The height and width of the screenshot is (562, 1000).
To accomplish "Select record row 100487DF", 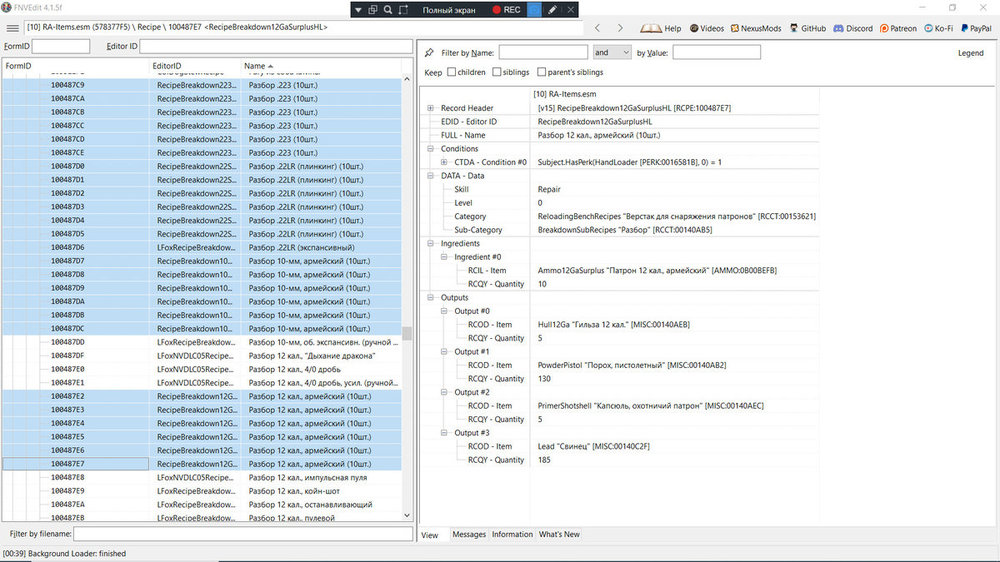I will point(202,356).
